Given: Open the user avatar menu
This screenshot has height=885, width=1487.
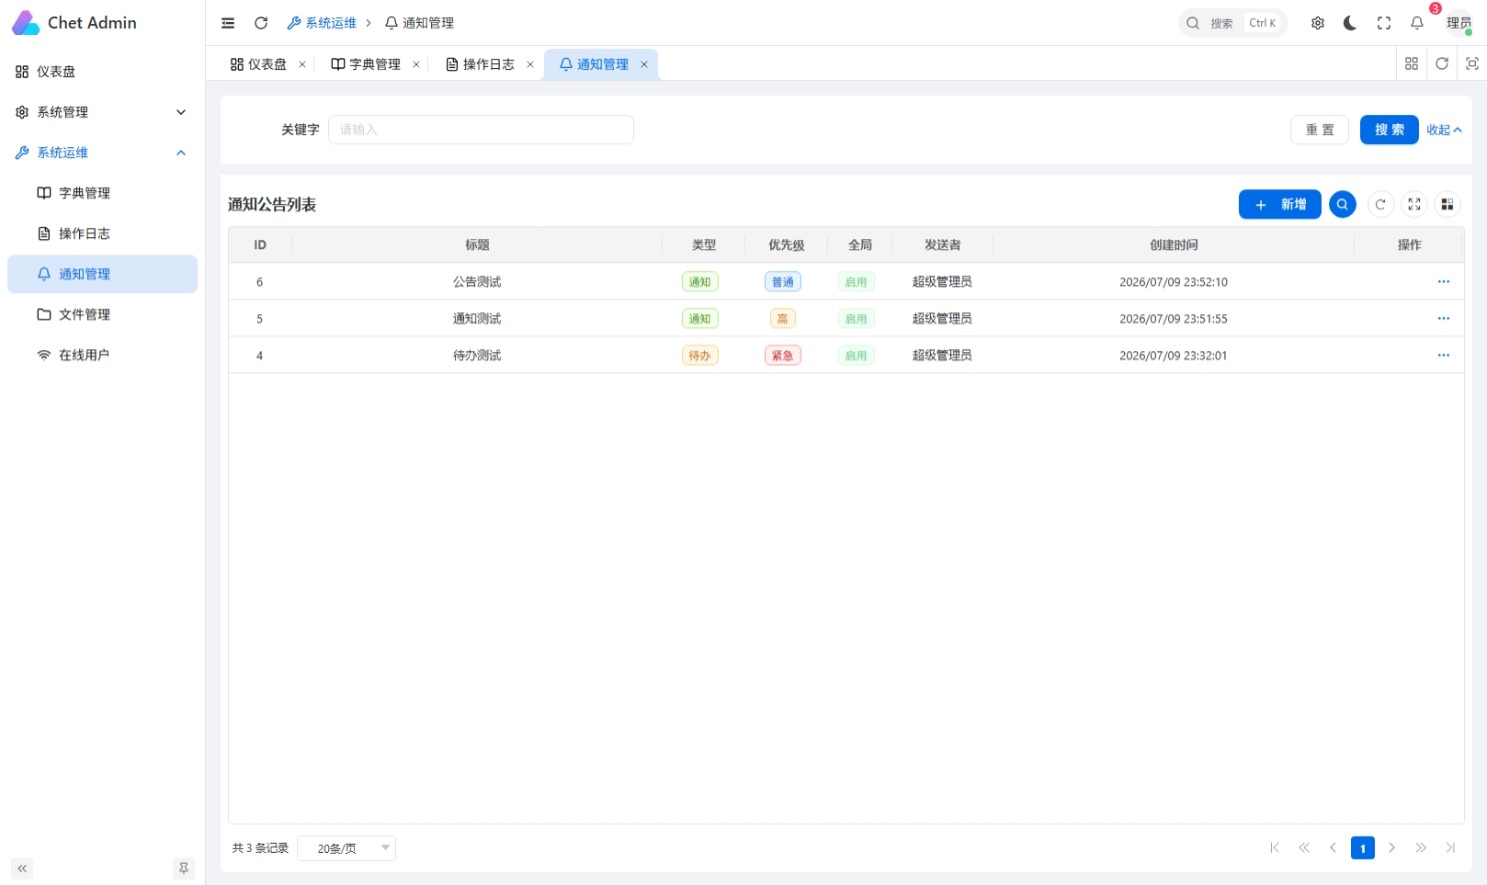Looking at the screenshot, I should [1459, 23].
